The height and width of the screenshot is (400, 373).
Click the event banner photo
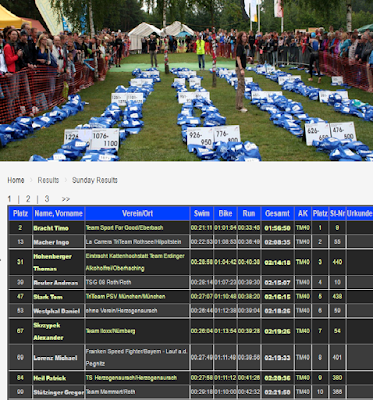click(186, 80)
